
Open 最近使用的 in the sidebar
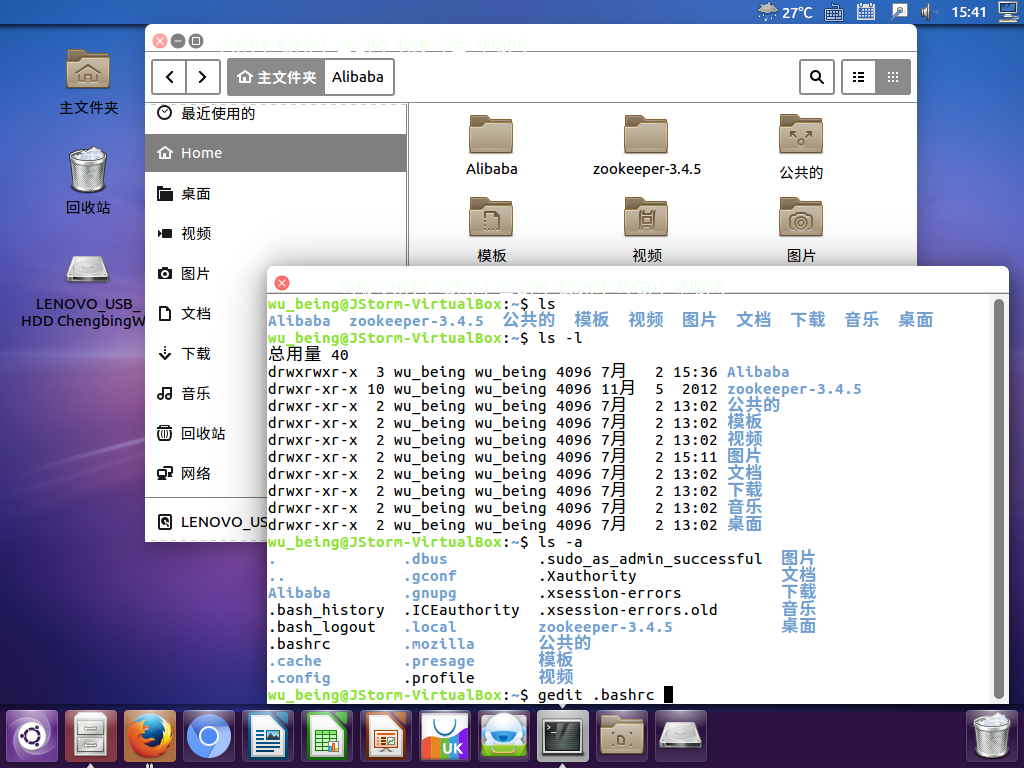[x=217, y=114]
